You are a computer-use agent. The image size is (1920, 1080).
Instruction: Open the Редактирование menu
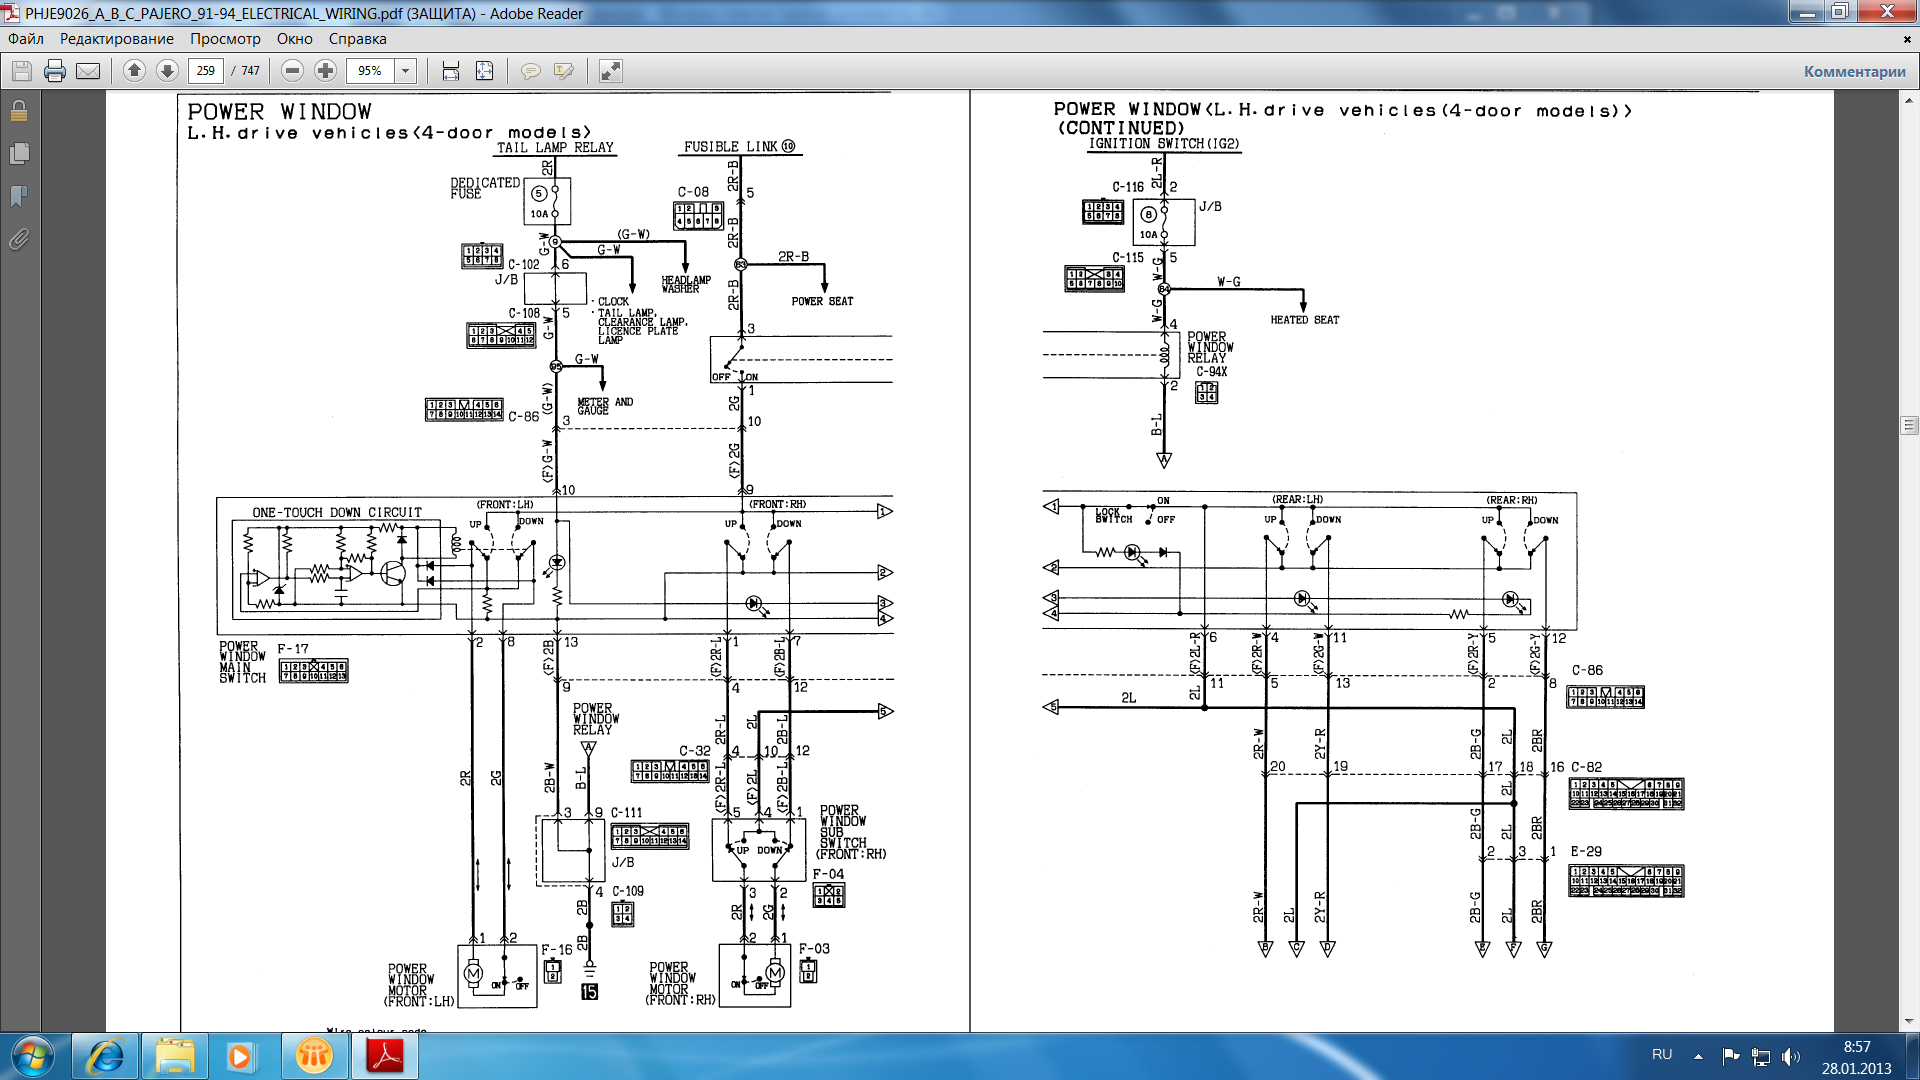[116, 39]
